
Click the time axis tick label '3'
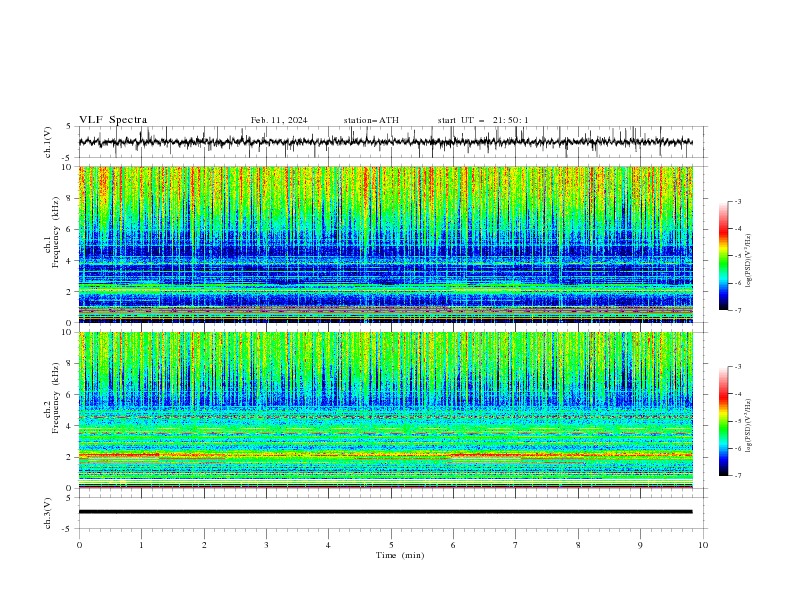(x=266, y=545)
